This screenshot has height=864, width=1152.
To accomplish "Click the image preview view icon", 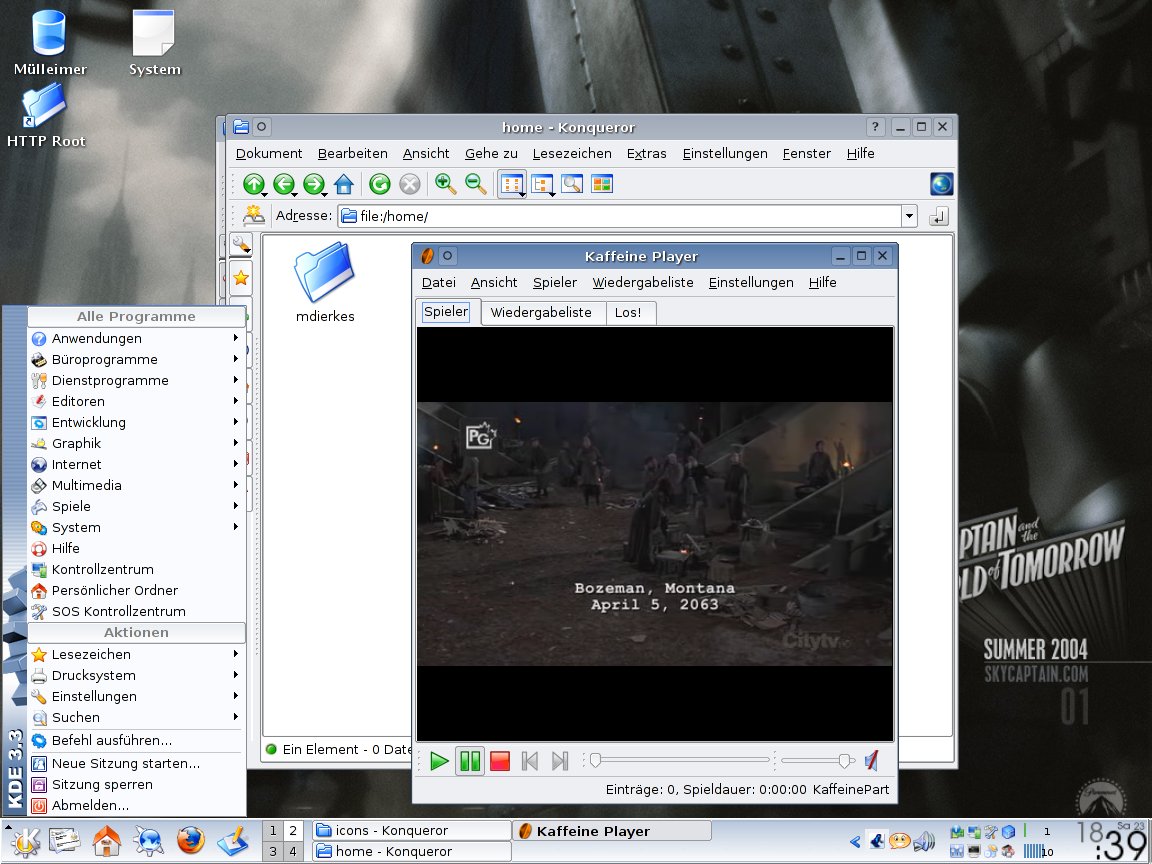I will 572,184.
